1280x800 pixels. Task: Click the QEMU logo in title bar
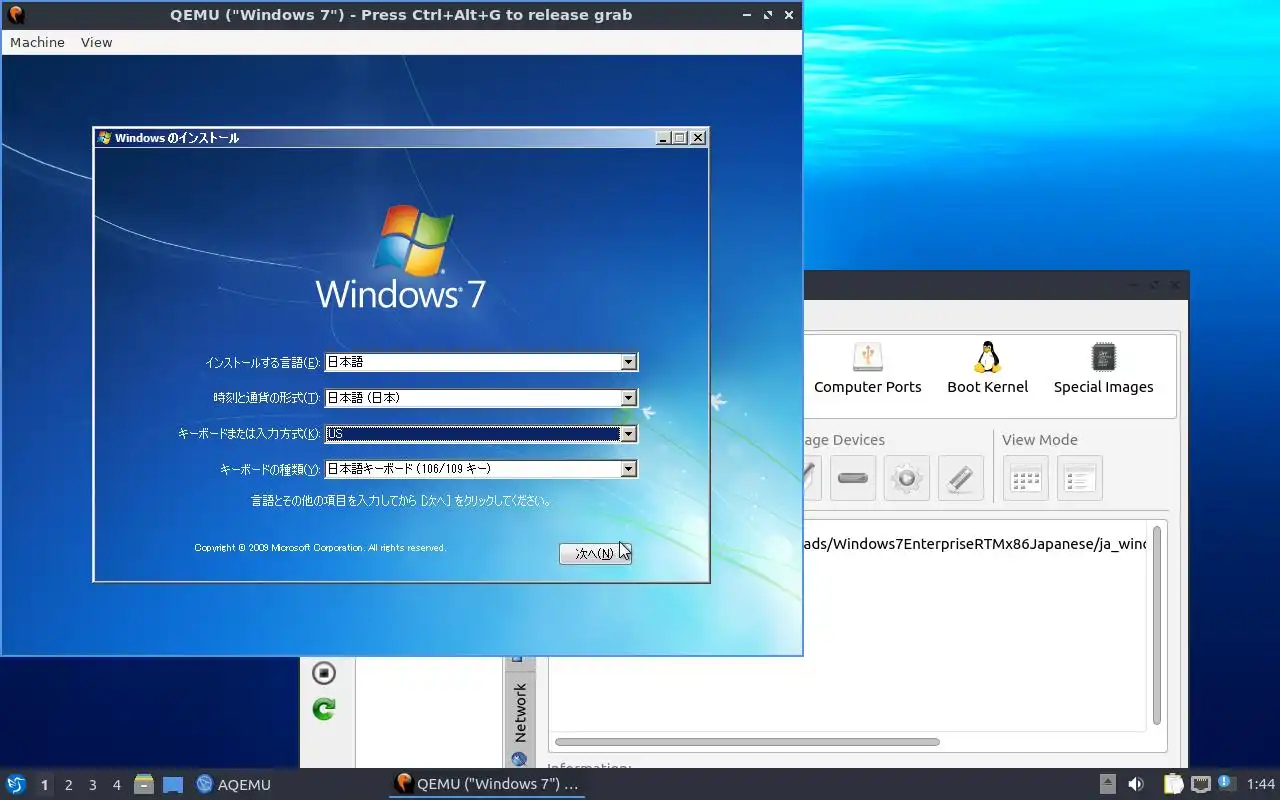[16, 15]
